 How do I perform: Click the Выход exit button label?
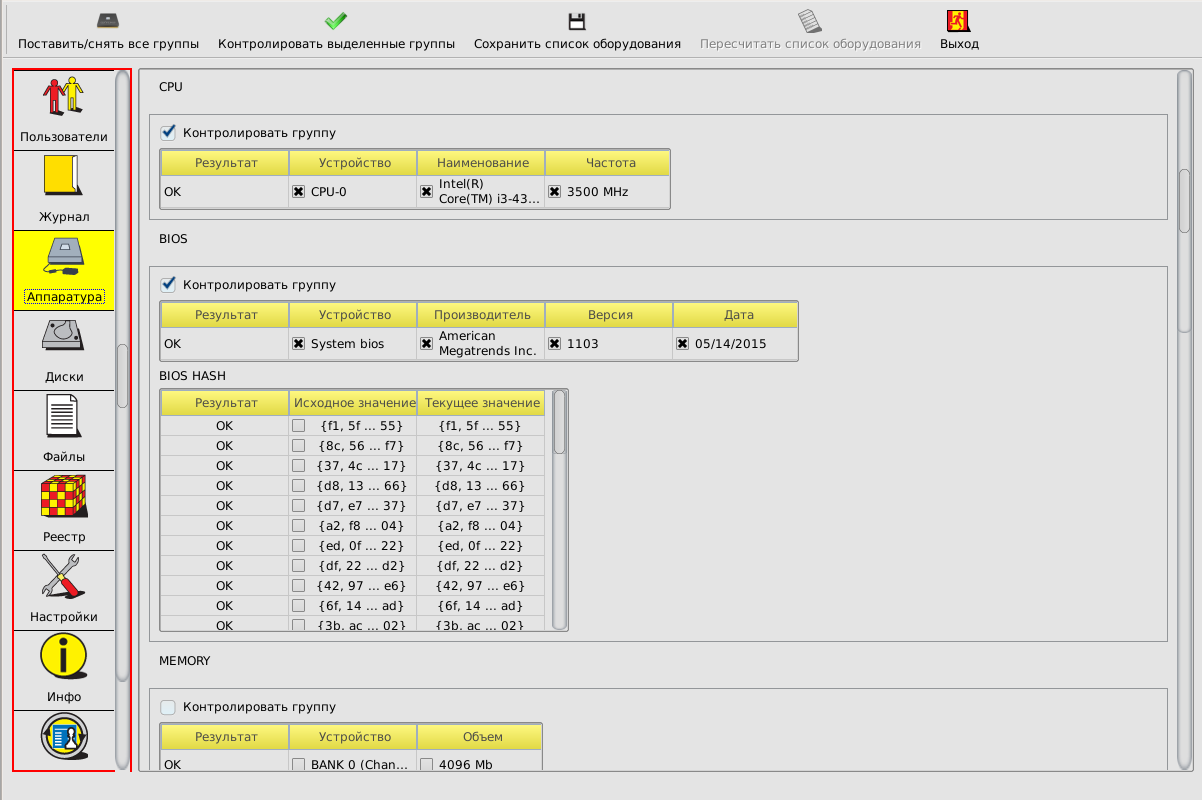(x=959, y=44)
